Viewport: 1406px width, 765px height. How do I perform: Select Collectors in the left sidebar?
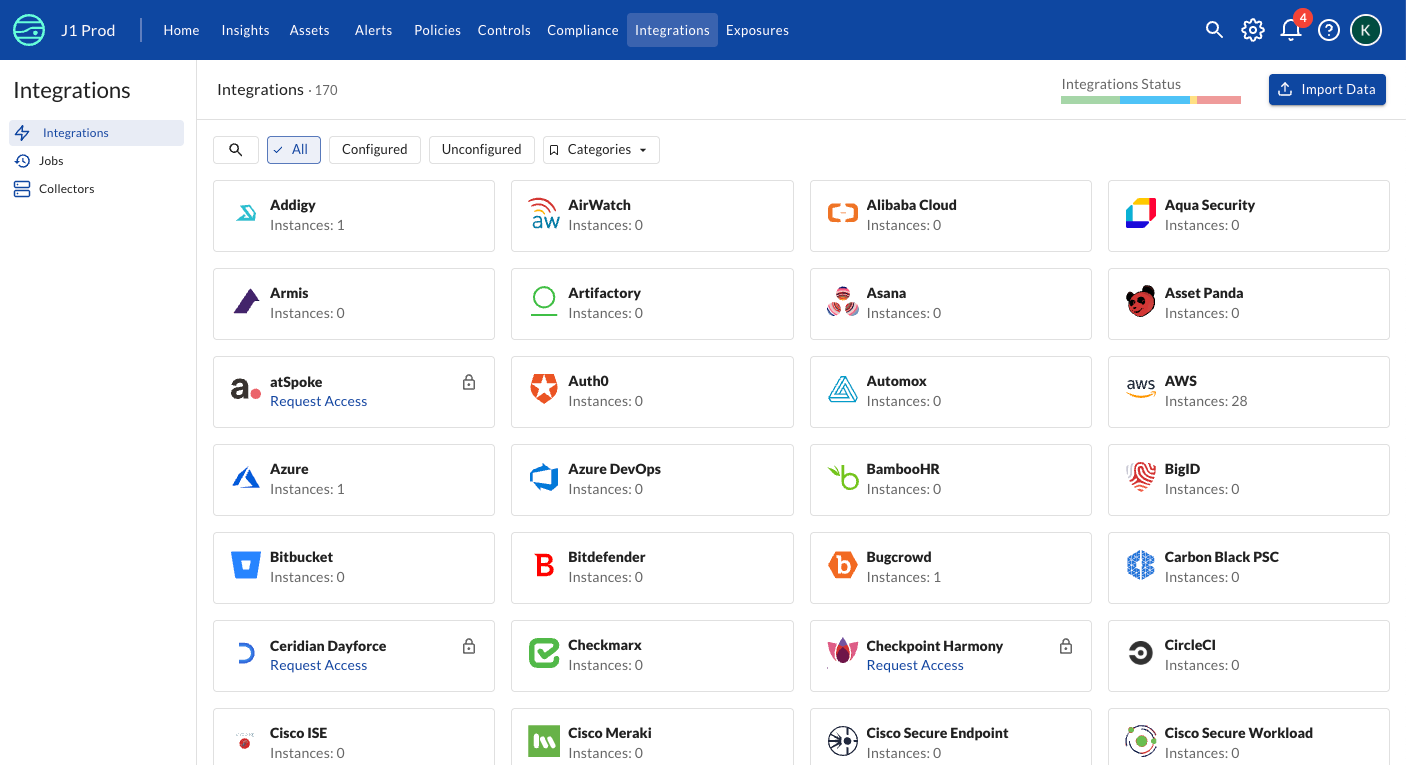pos(97,189)
